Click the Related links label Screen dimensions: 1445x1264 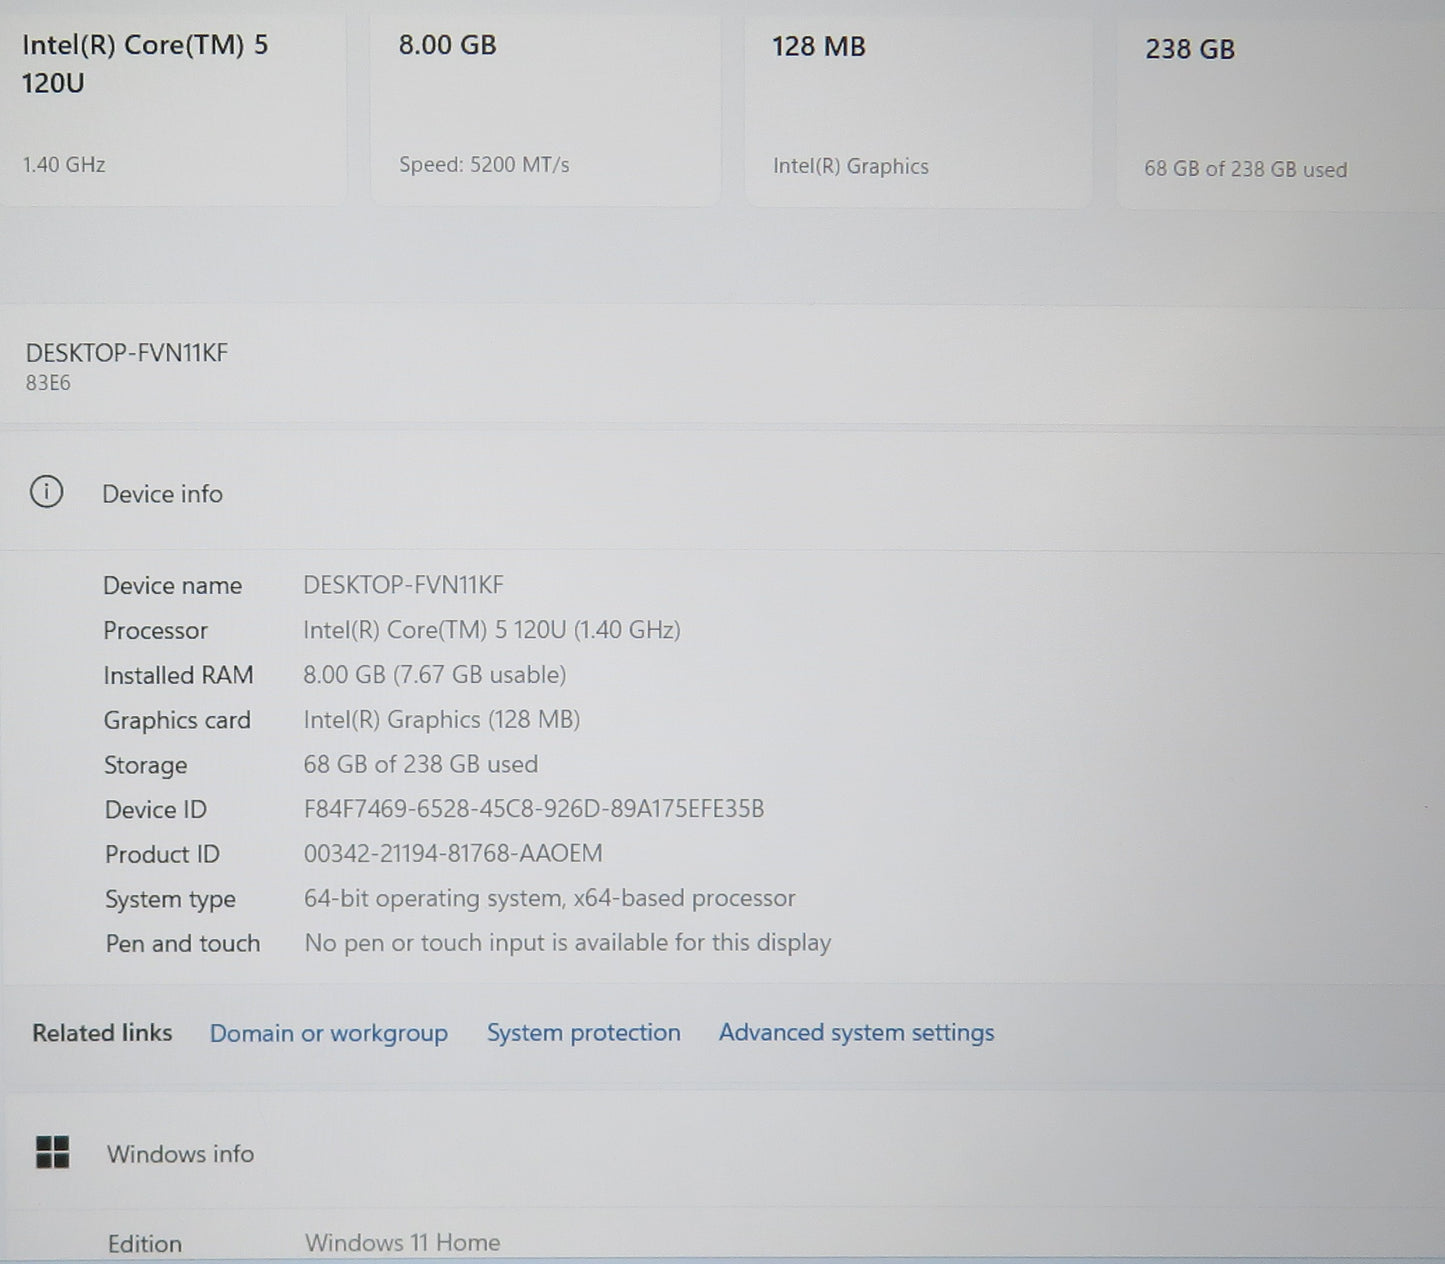click(102, 1032)
